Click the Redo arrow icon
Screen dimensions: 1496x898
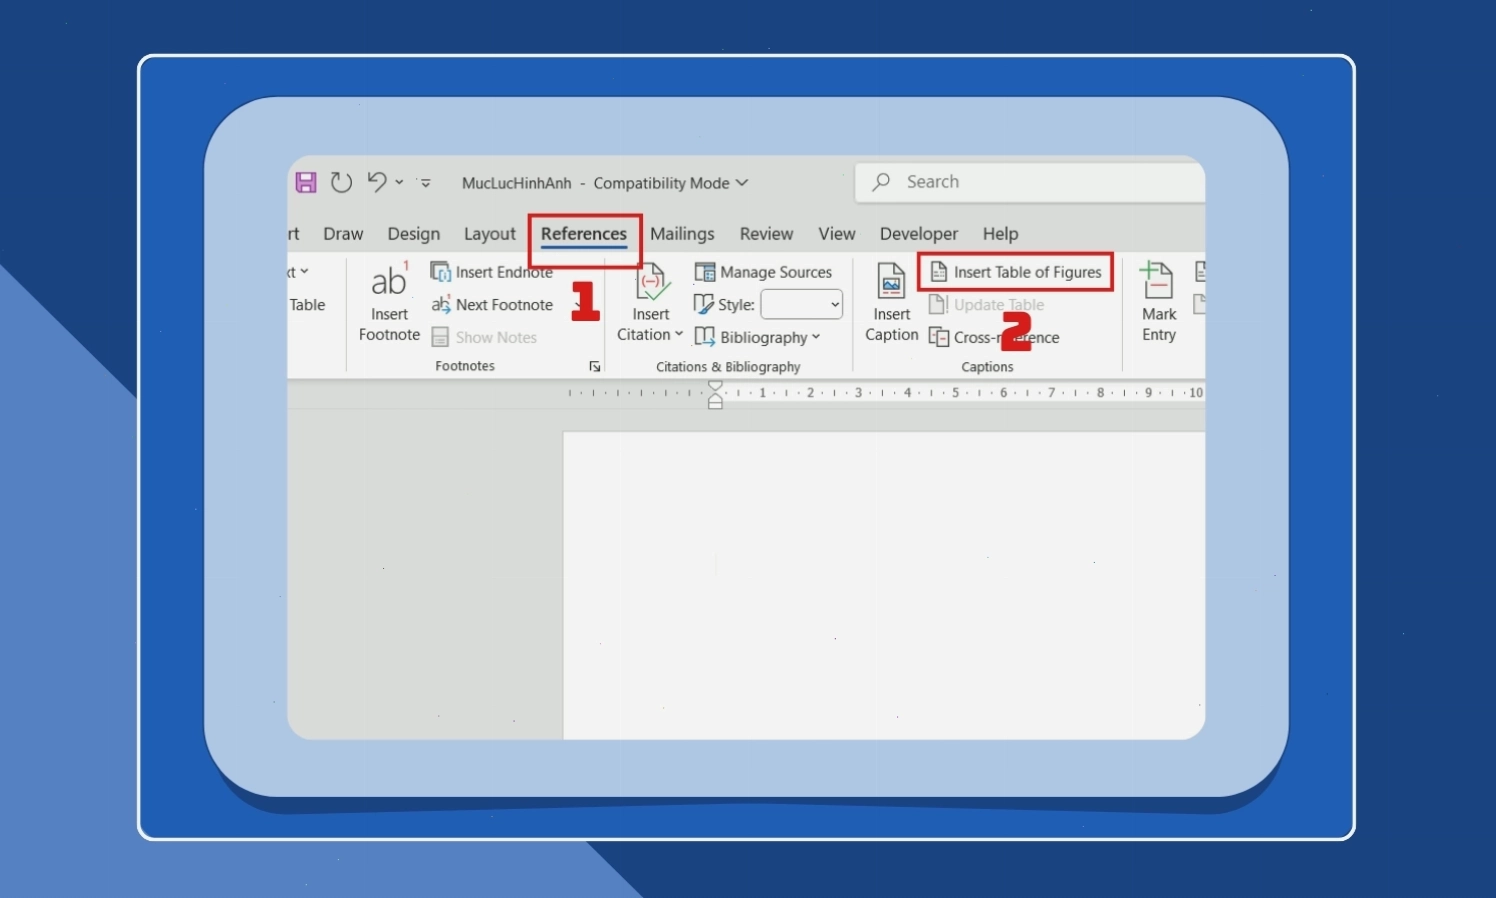(341, 182)
